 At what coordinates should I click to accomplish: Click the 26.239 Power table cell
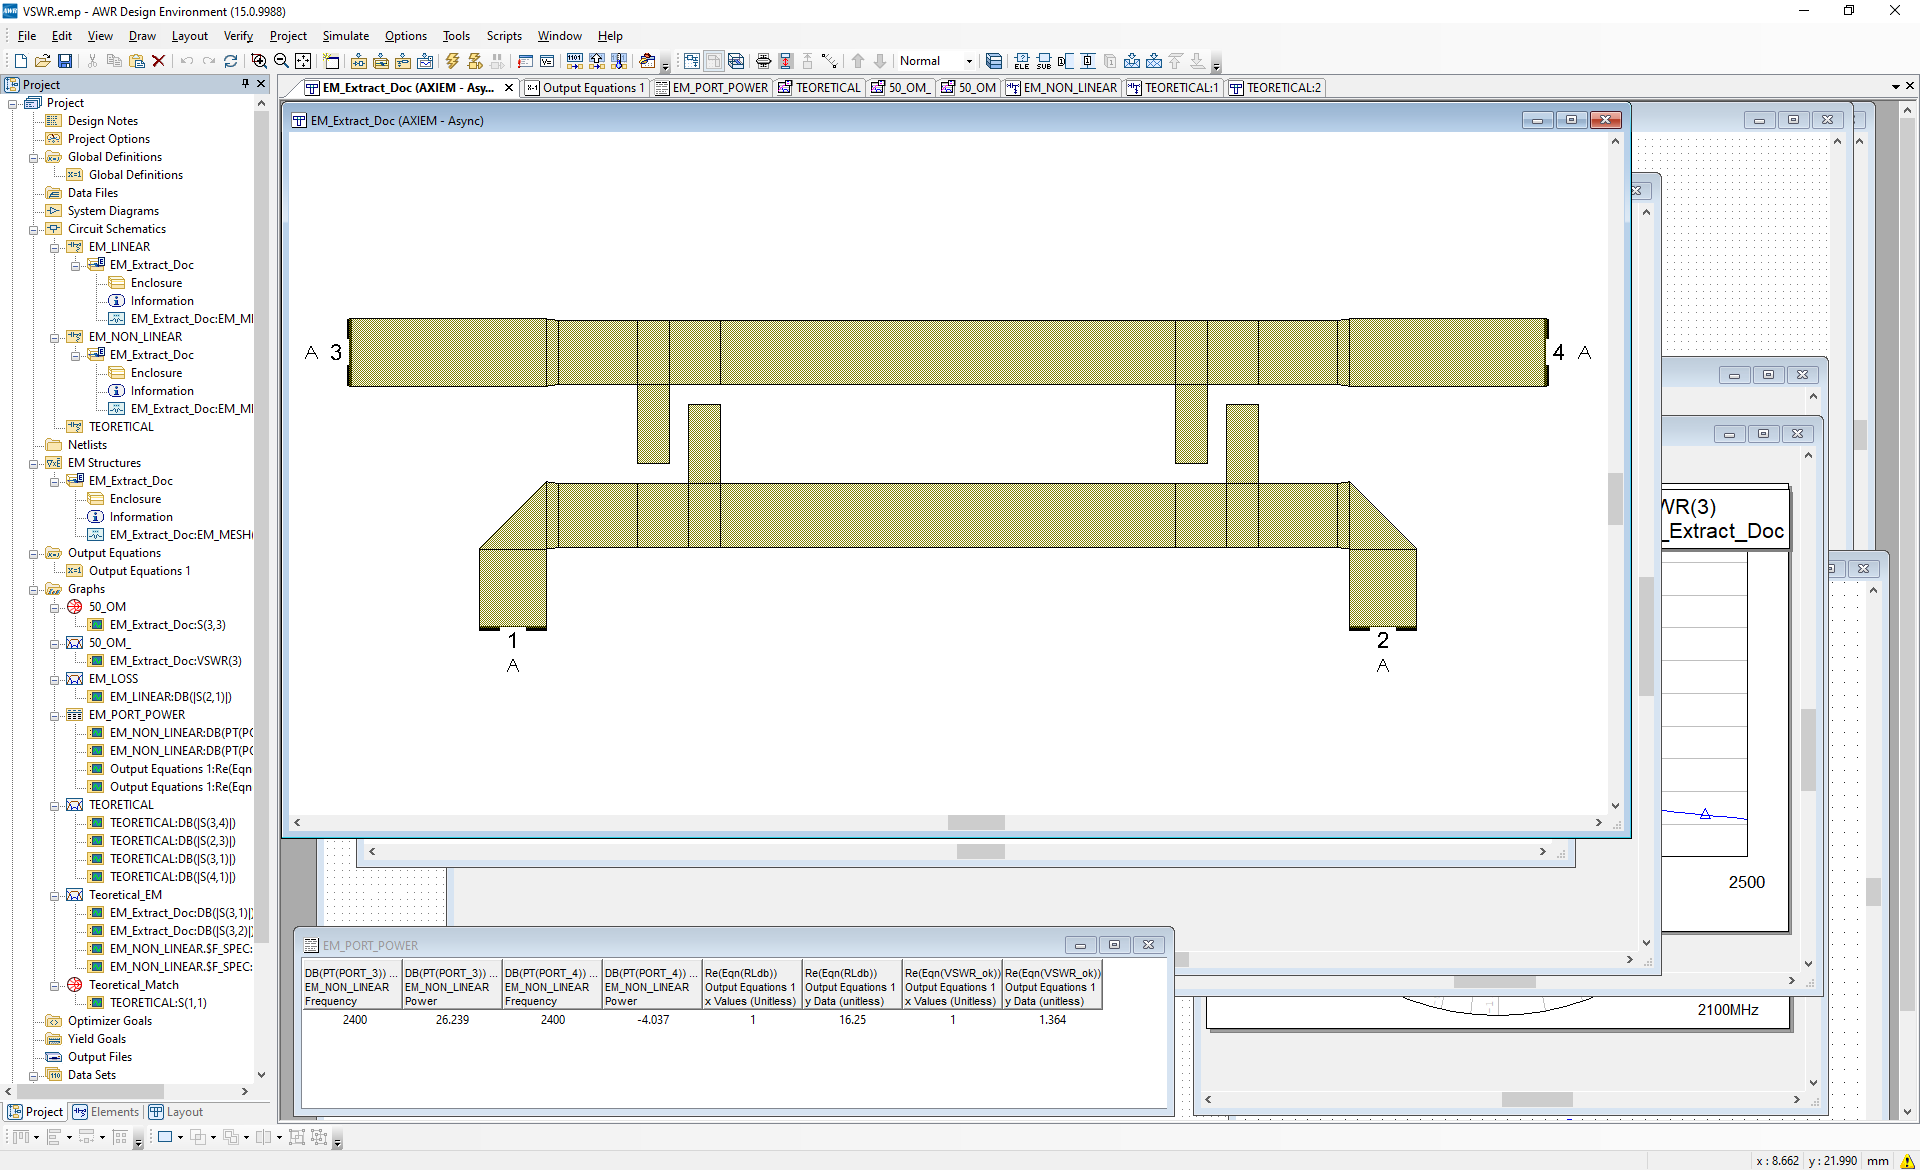(x=452, y=1020)
